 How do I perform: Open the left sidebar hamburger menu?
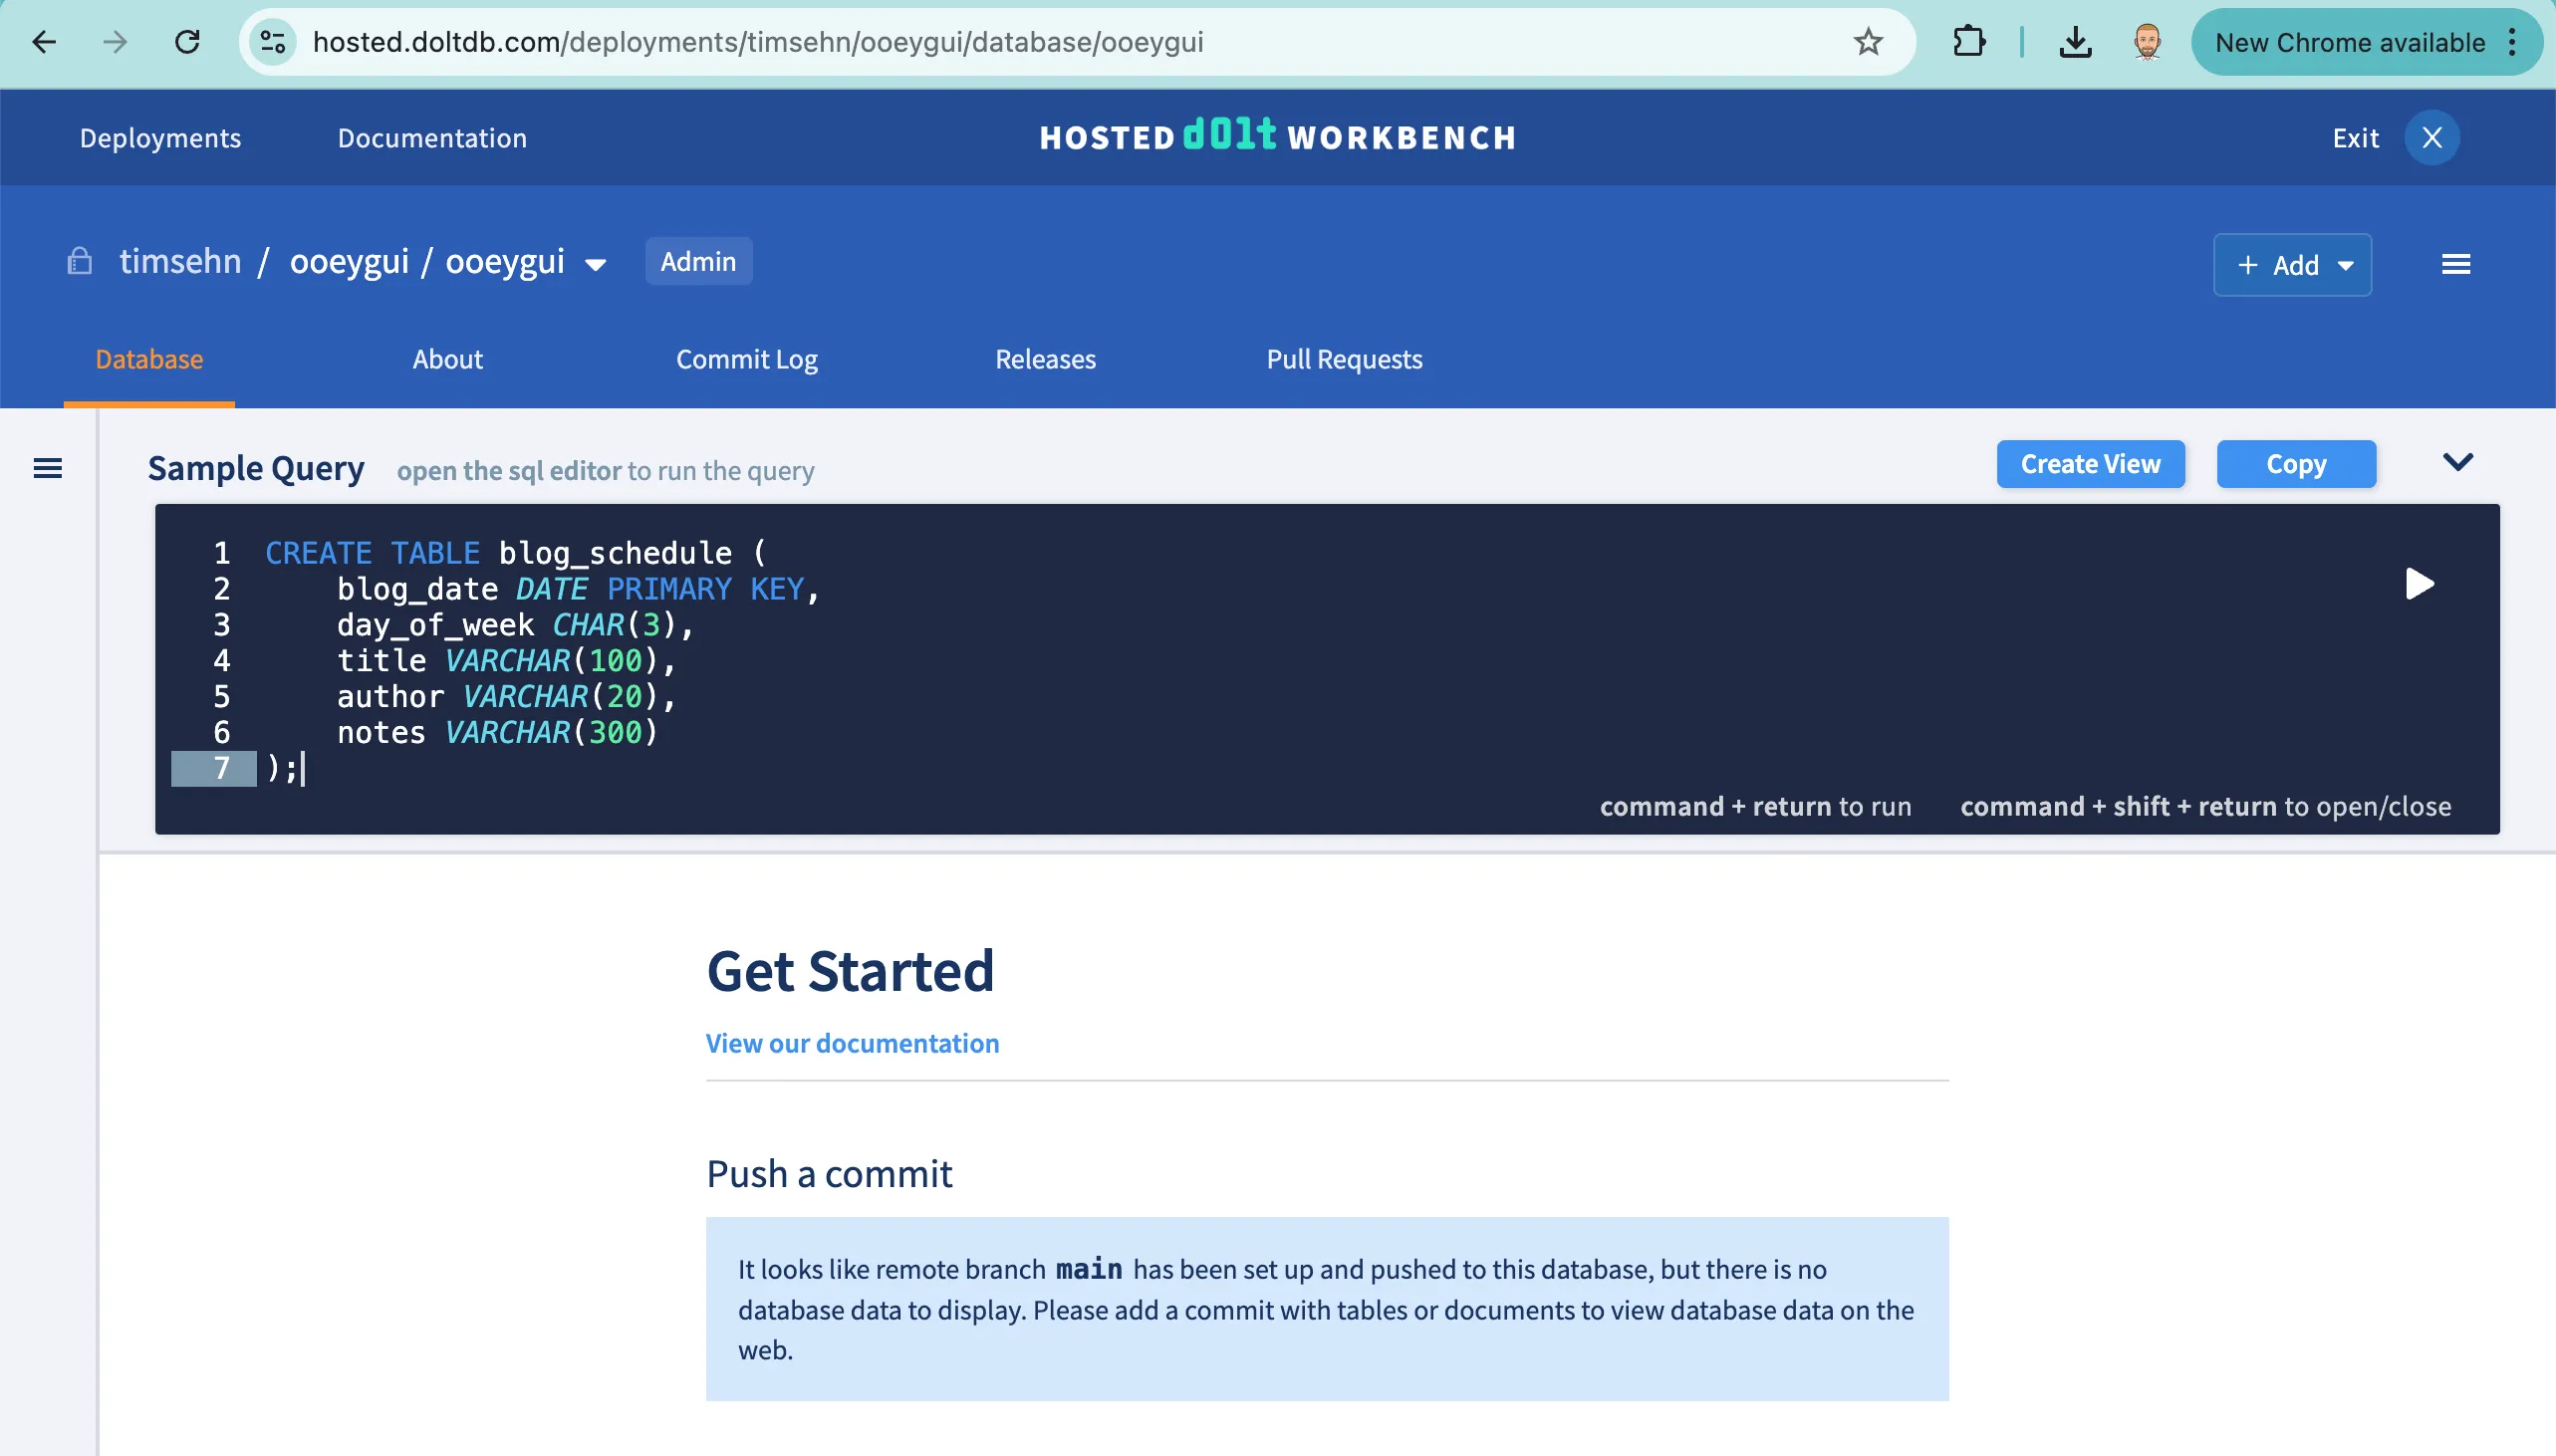(x=47, y=468)
